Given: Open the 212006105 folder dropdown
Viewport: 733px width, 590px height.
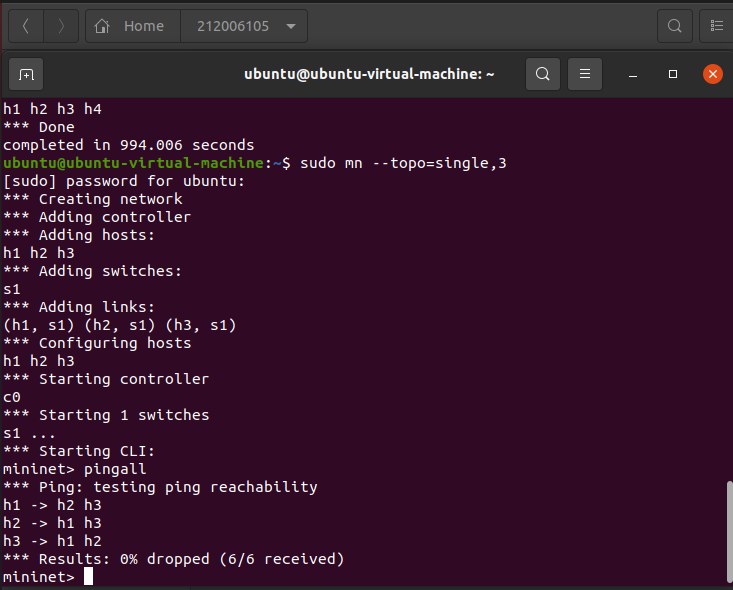Looking at the screenshot, I should pyautogui.click(x=244, y=26).
